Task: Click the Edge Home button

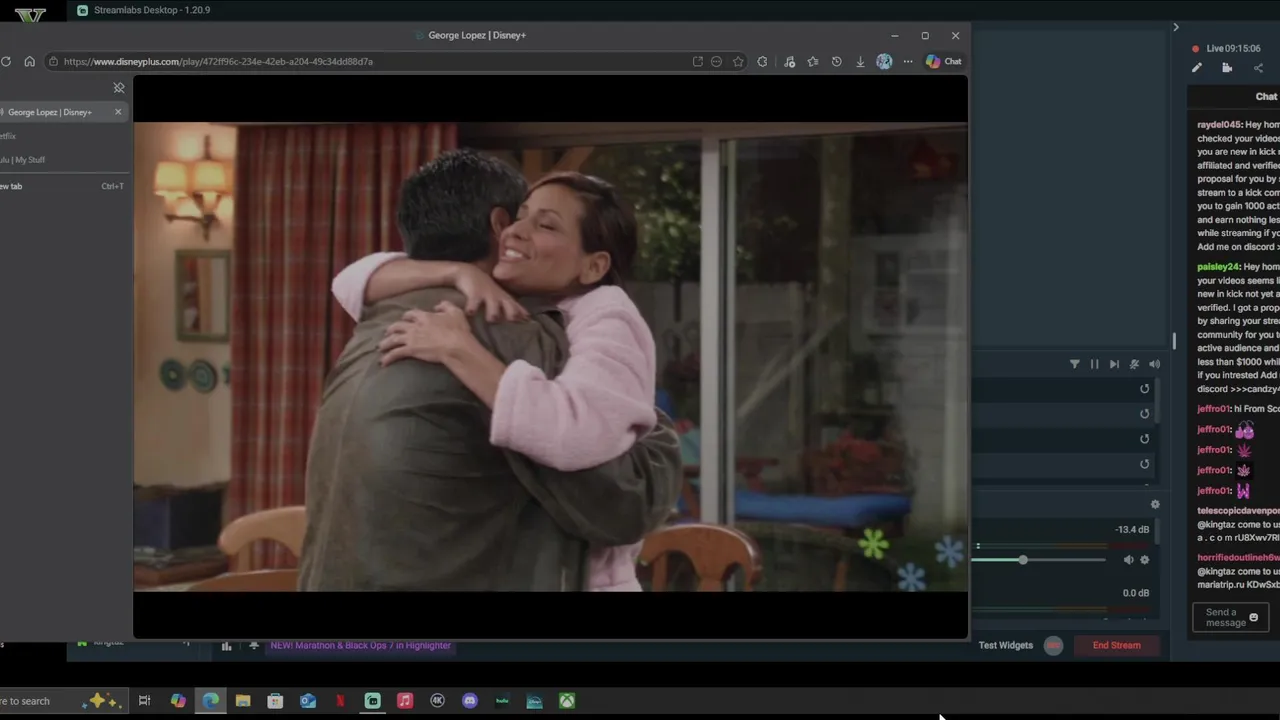Action: (x=29, y=61)
